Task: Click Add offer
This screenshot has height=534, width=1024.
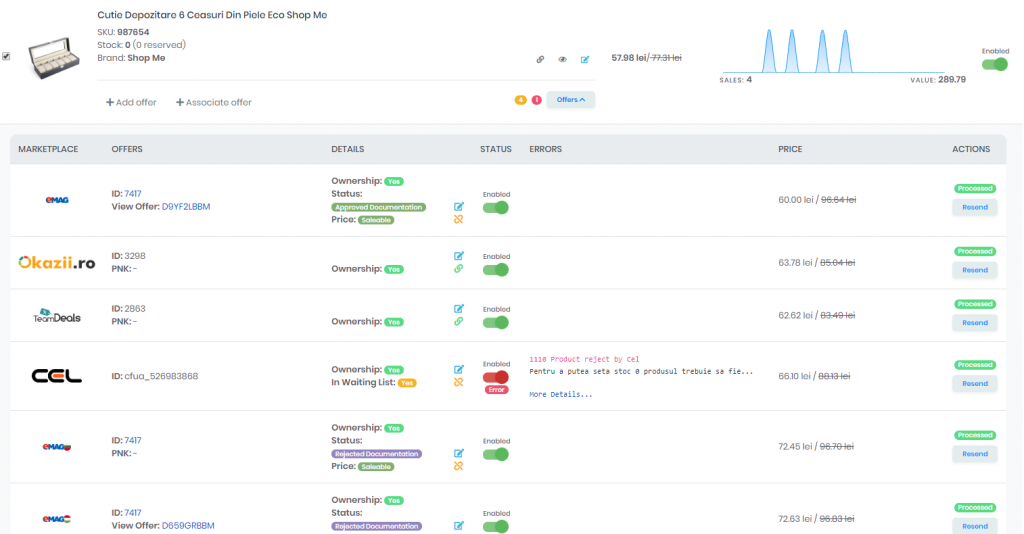Action: pyautogui.click(x=131, y=102)
